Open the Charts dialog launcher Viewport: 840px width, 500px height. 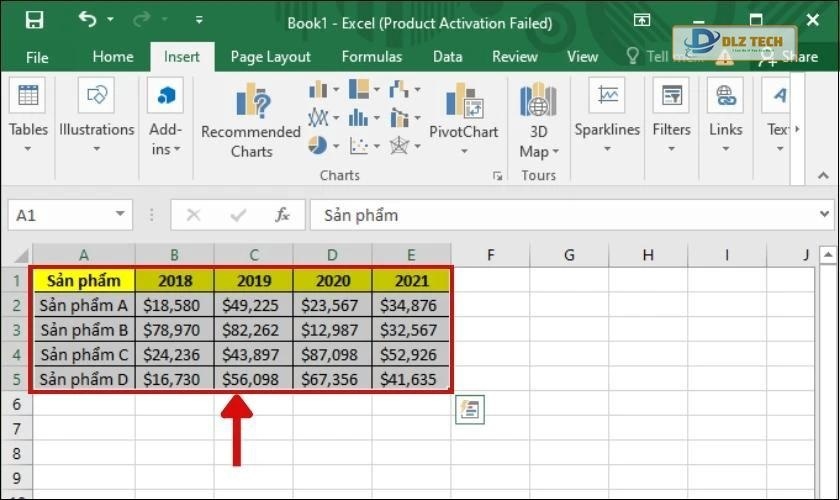coord(497,176)
